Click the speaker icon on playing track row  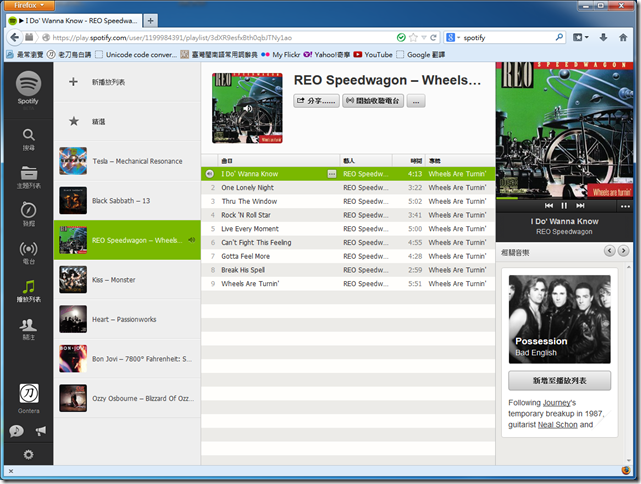point(210,174)
